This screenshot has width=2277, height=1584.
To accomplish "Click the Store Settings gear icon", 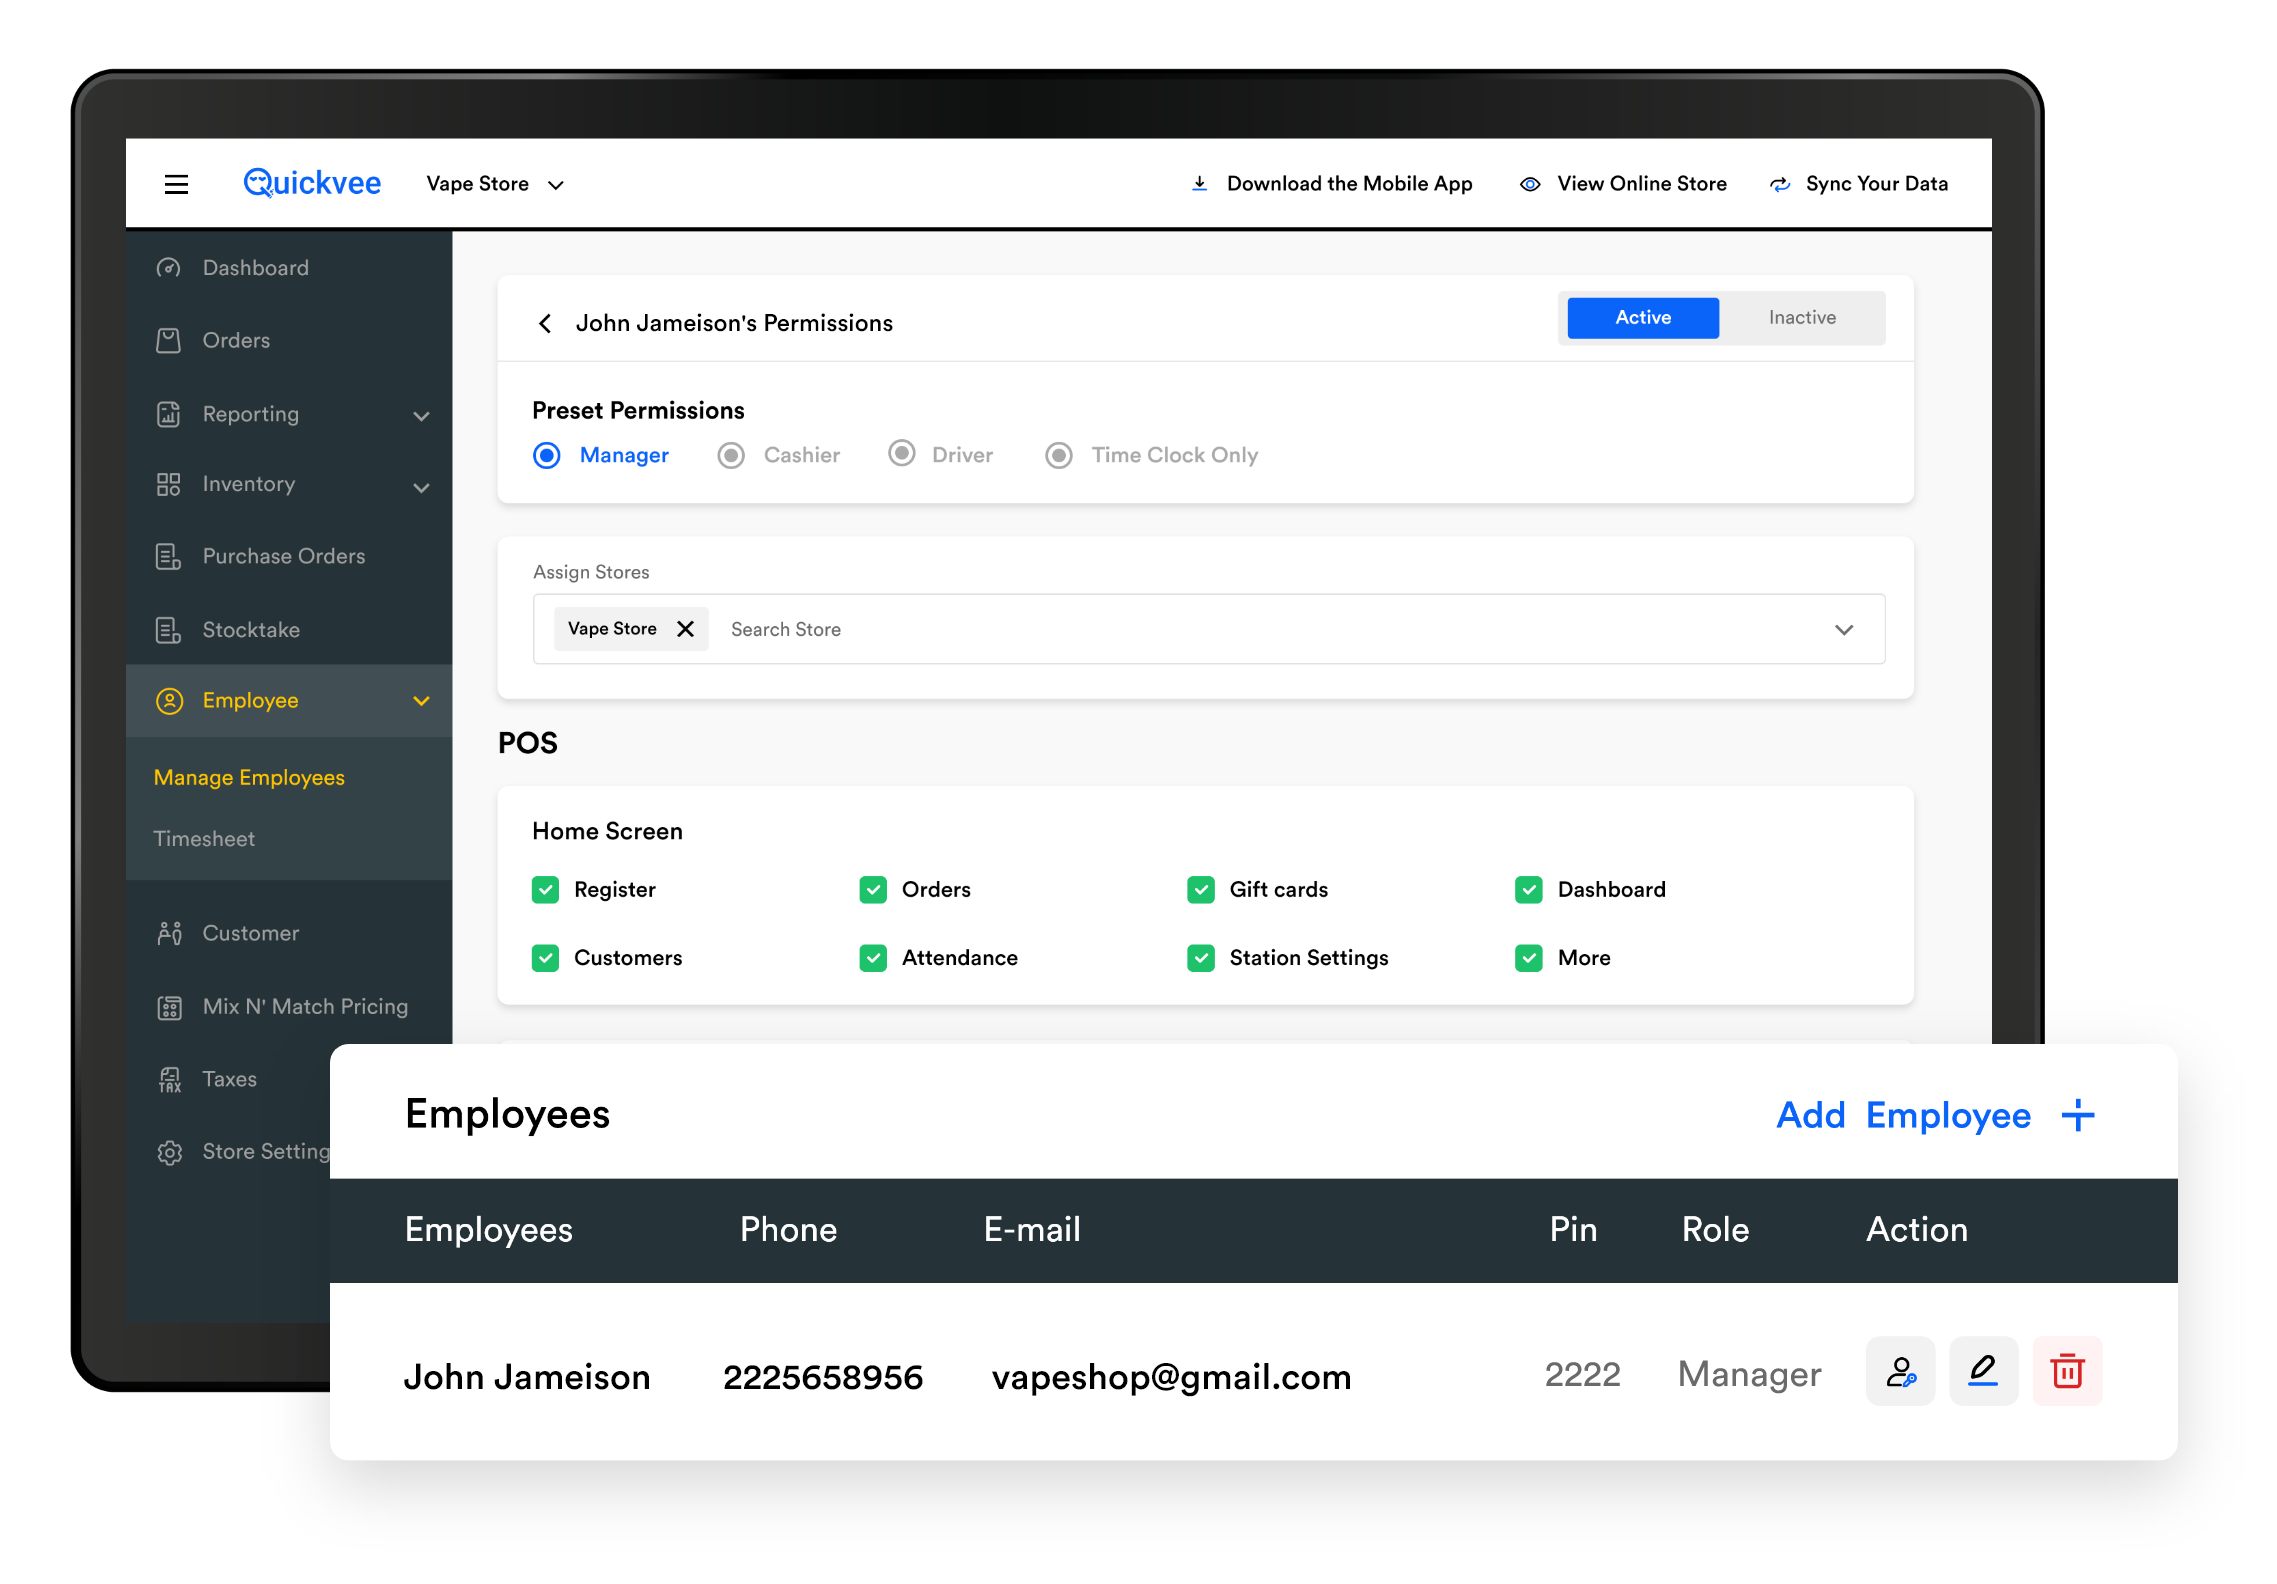I will (169, 1152).
